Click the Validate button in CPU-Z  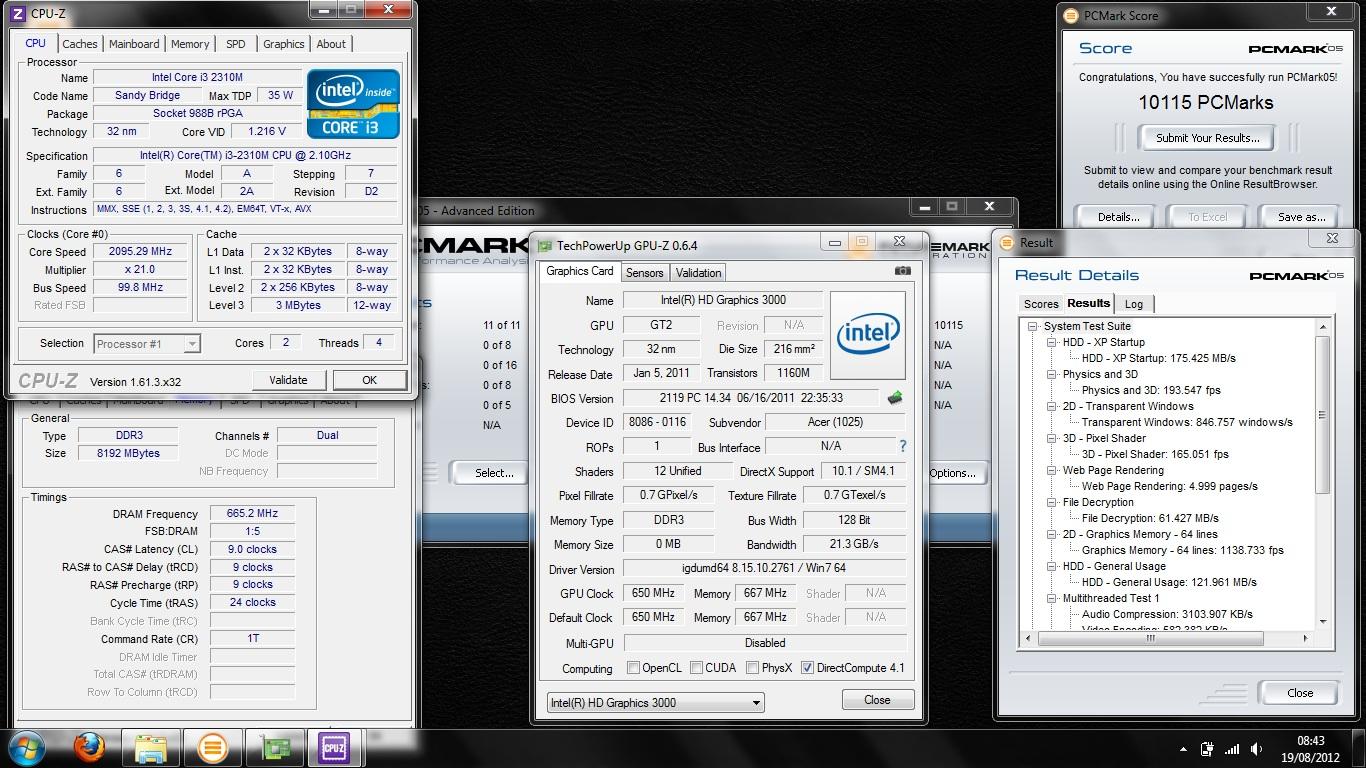[x=288, y=380]
